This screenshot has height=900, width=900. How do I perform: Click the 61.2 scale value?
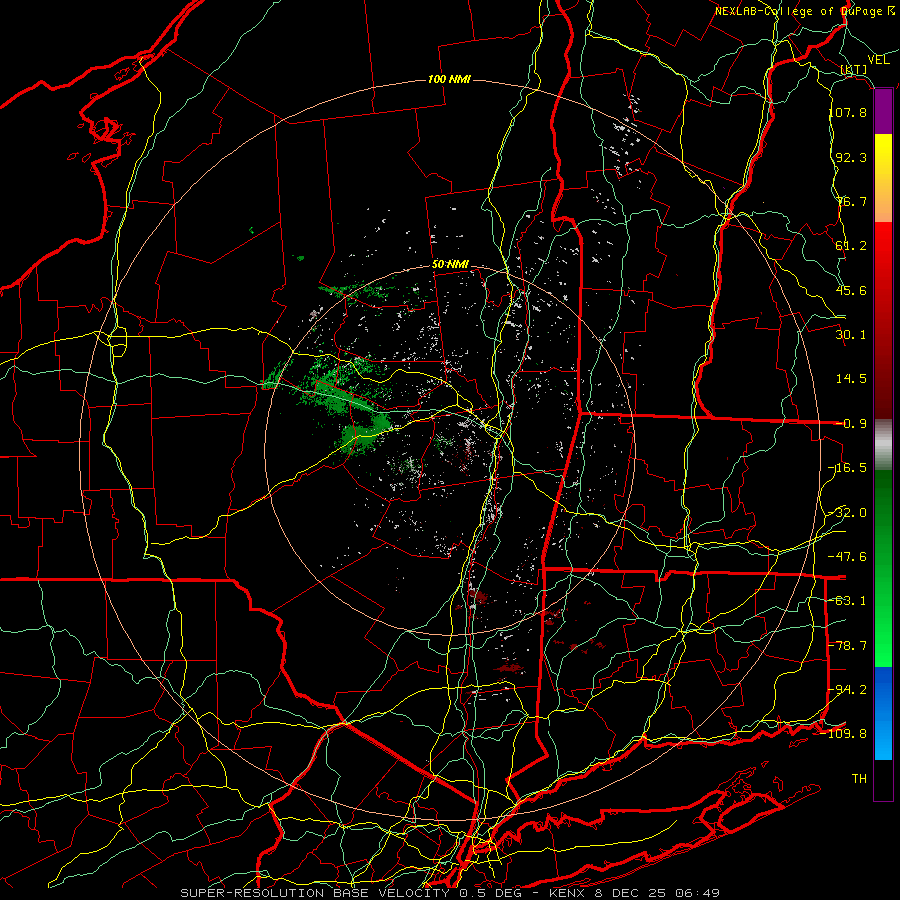[851, 246]
